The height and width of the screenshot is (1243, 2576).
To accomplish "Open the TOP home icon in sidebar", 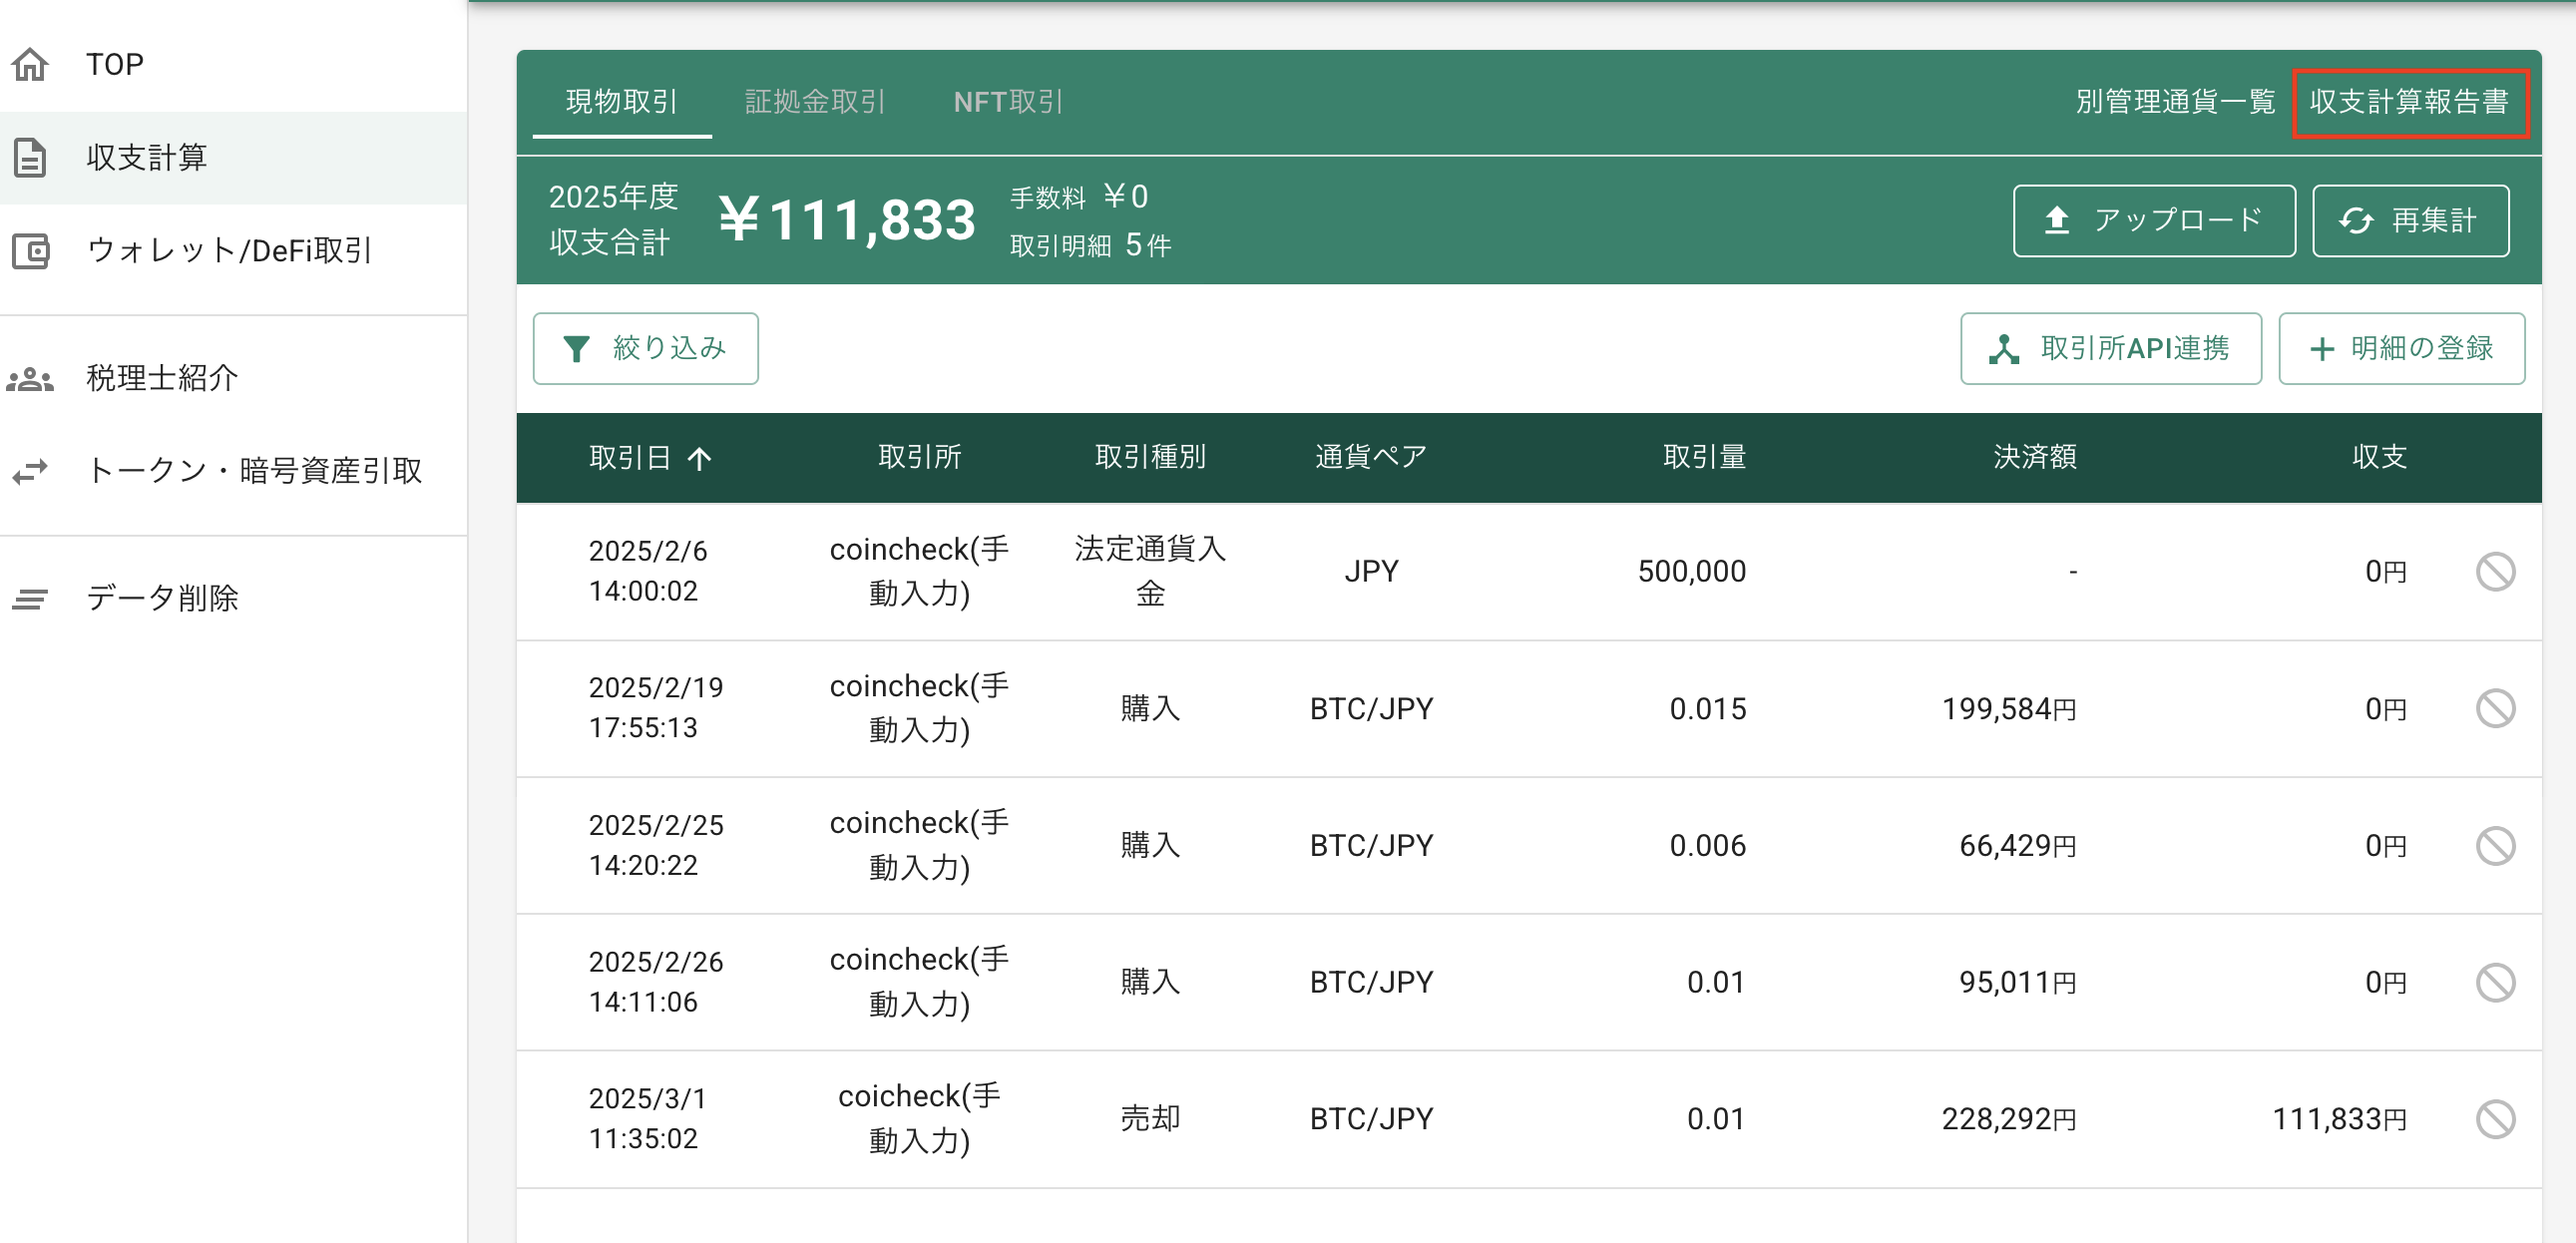I will (x=30, y=64).
